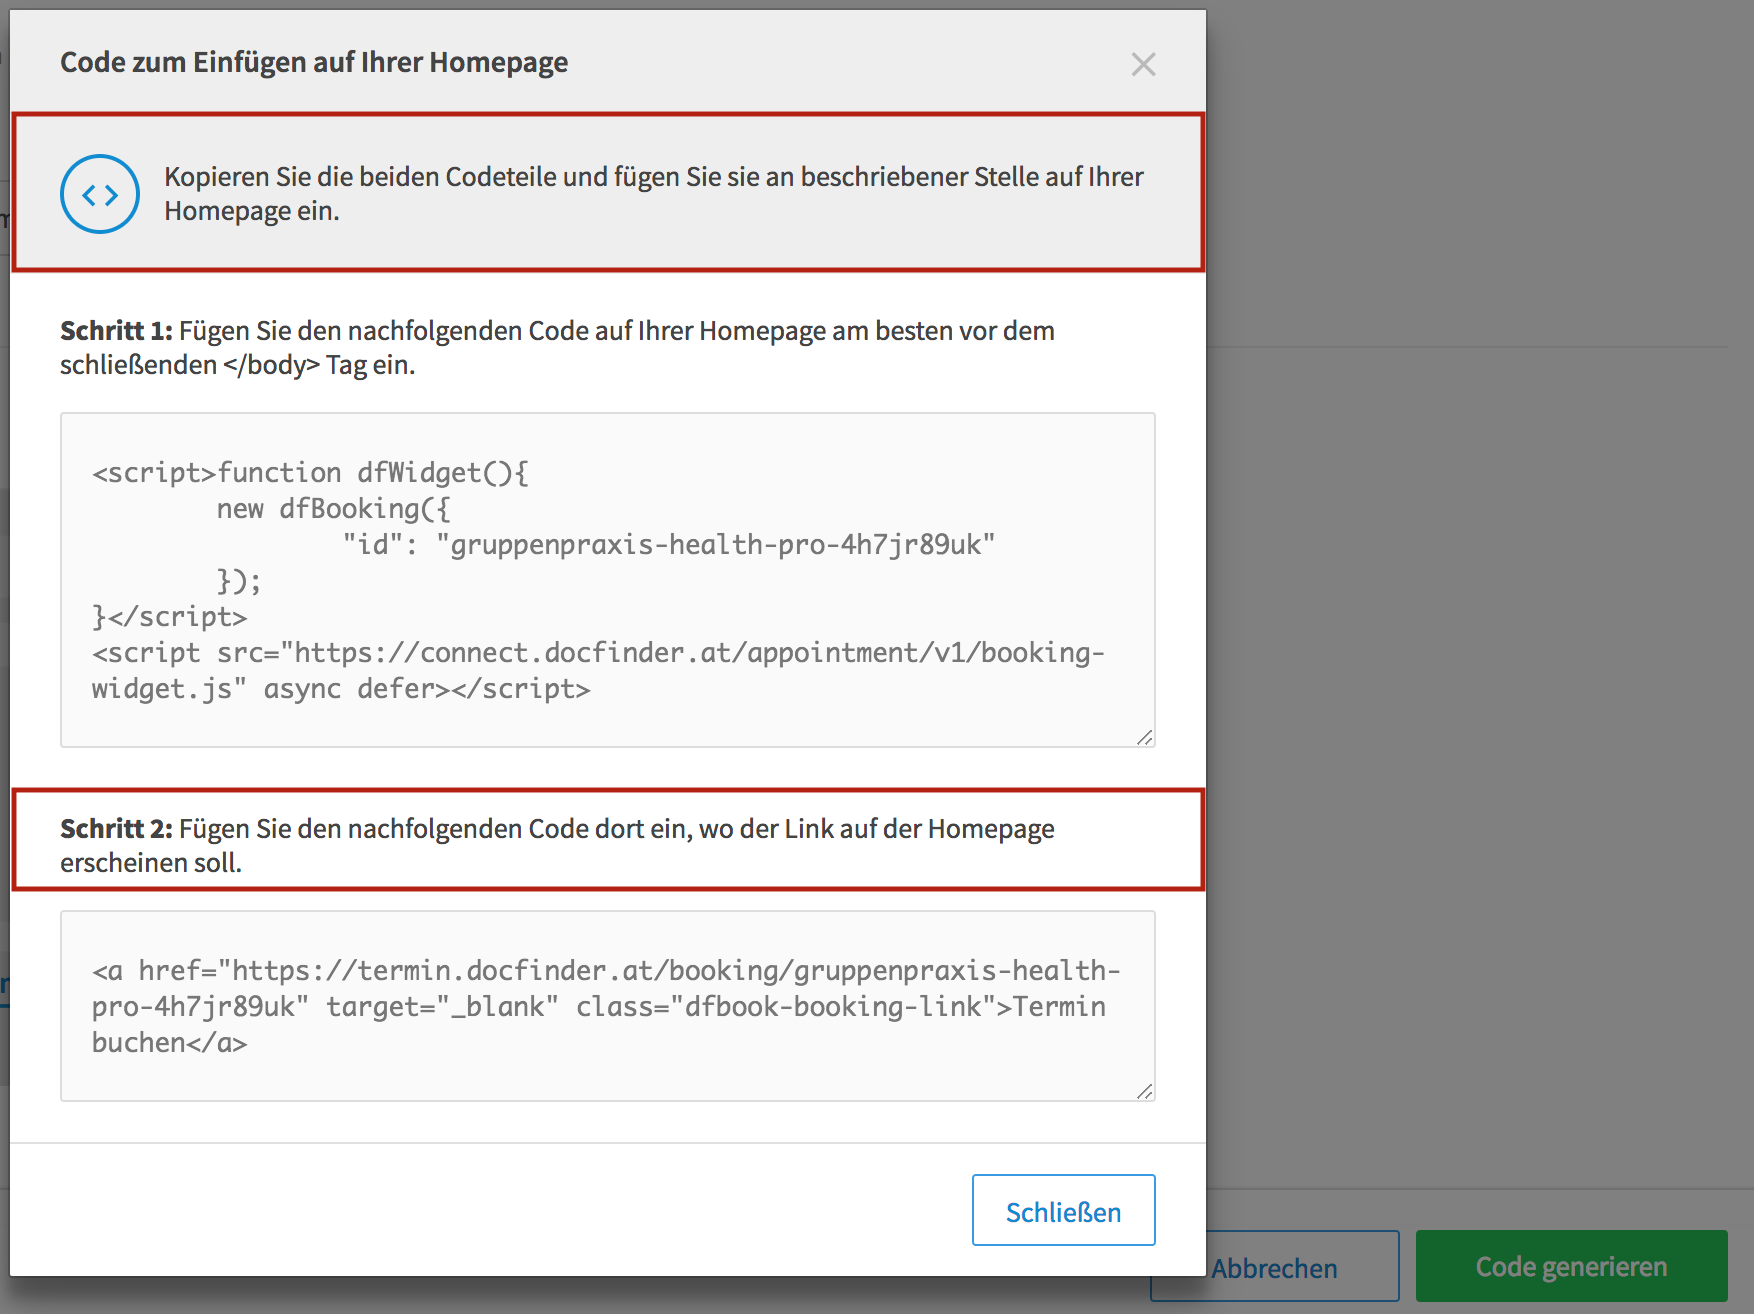Click the code brackets icon in info banner
The height and width of the screenshot is (1314, 1754).
click(x=100, y=194)
